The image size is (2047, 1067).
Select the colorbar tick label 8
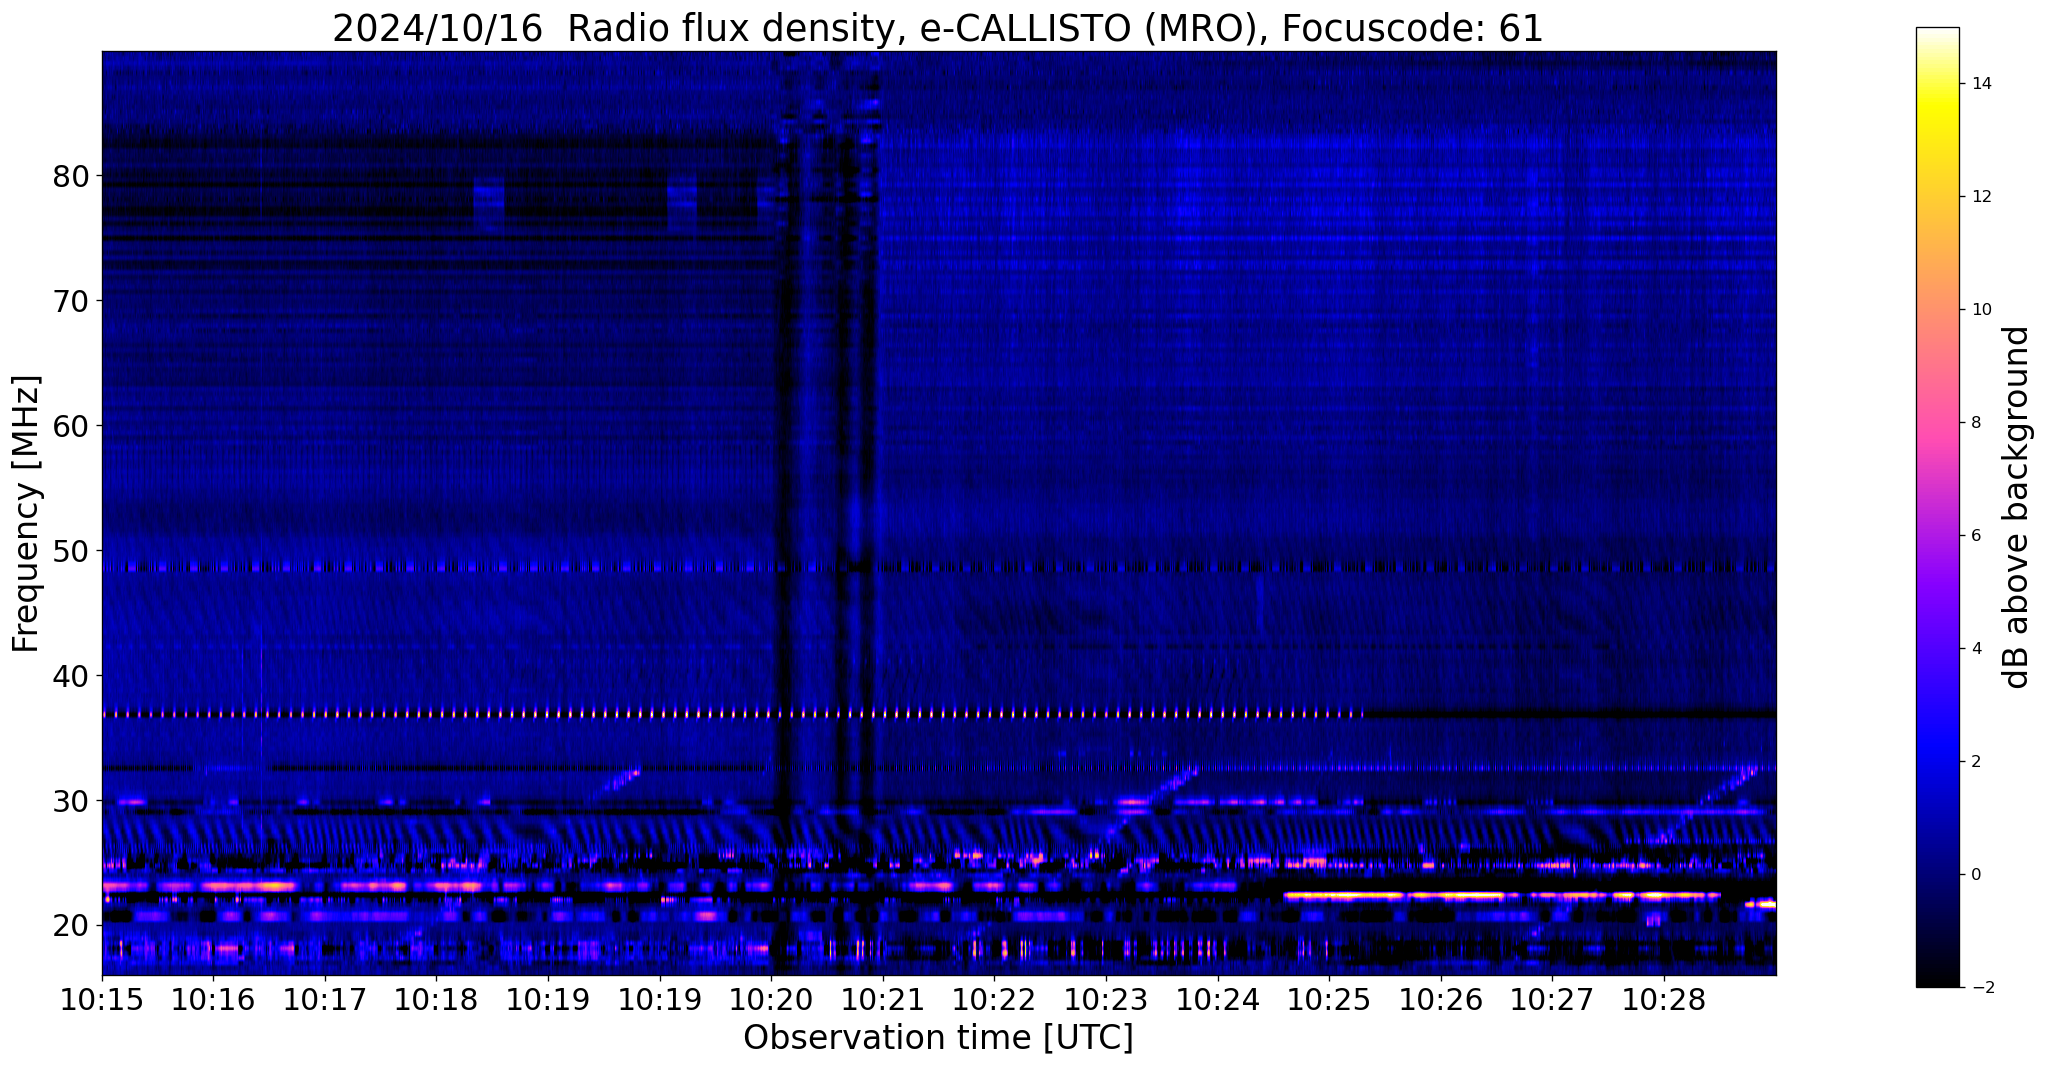tap(1975, 423)
